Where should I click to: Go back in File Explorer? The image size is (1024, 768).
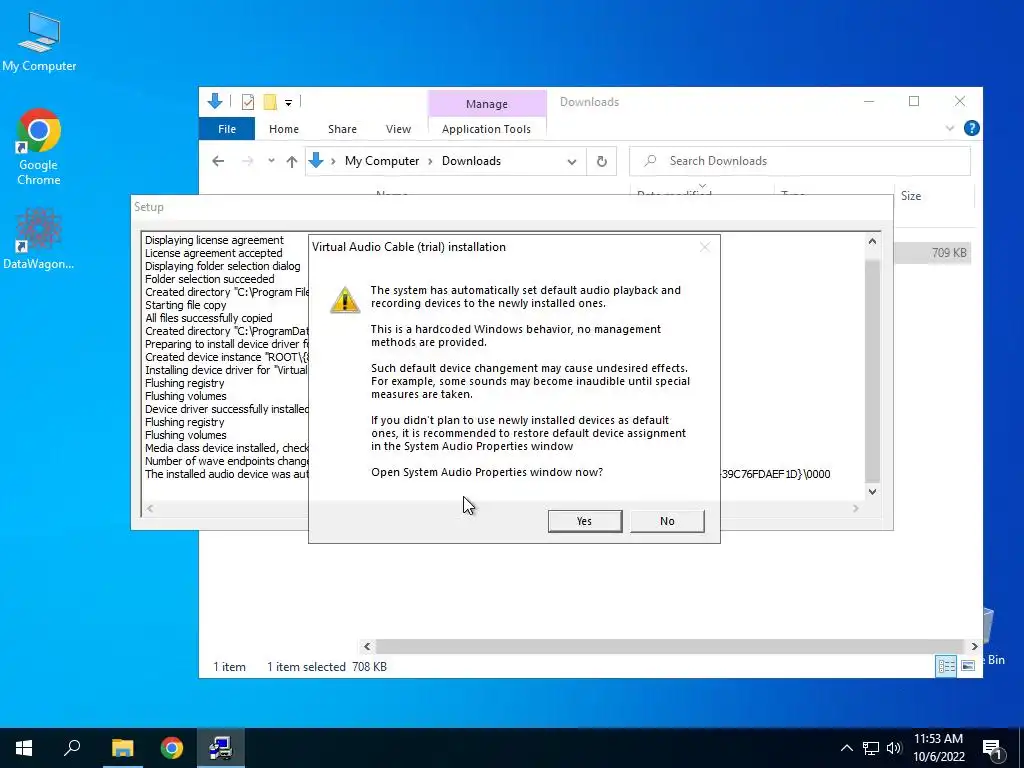pos(218,161)
